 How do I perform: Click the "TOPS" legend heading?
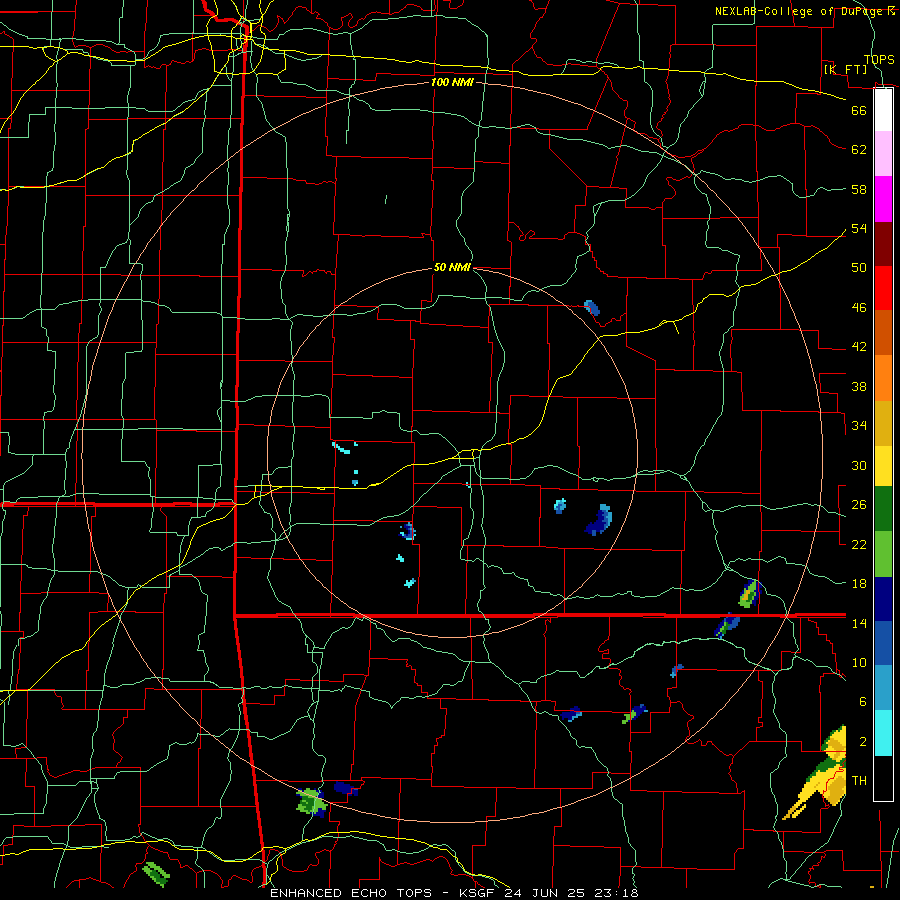click(879, 60)
